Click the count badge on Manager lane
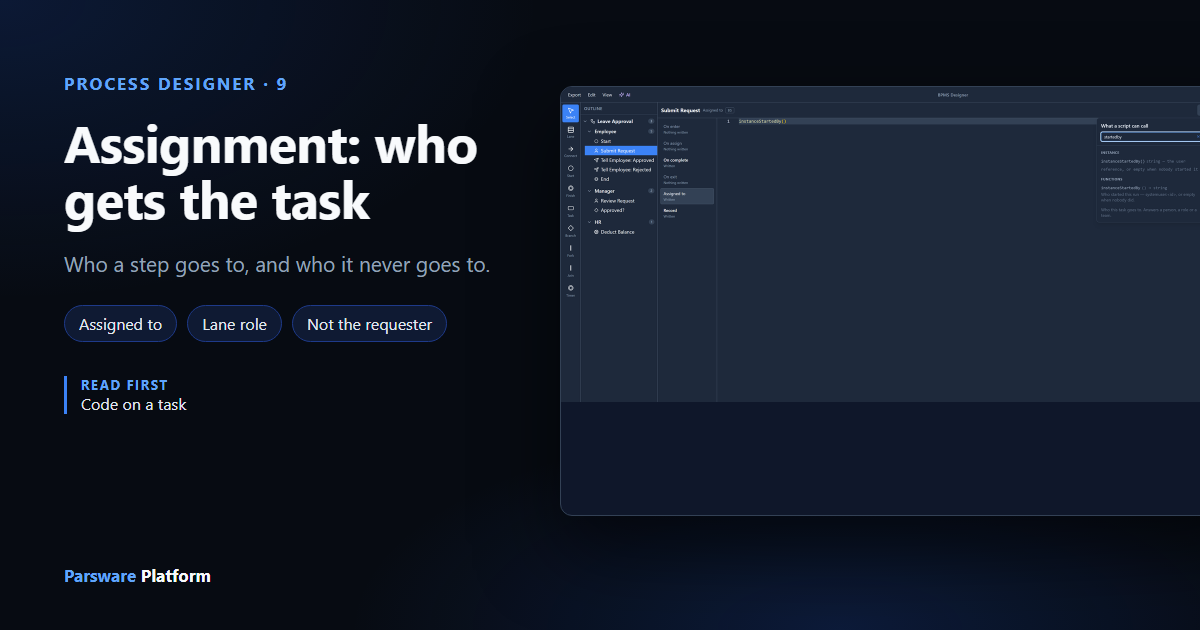The height and width of the screenshot is (630, 1200). [x=651, y=191]
